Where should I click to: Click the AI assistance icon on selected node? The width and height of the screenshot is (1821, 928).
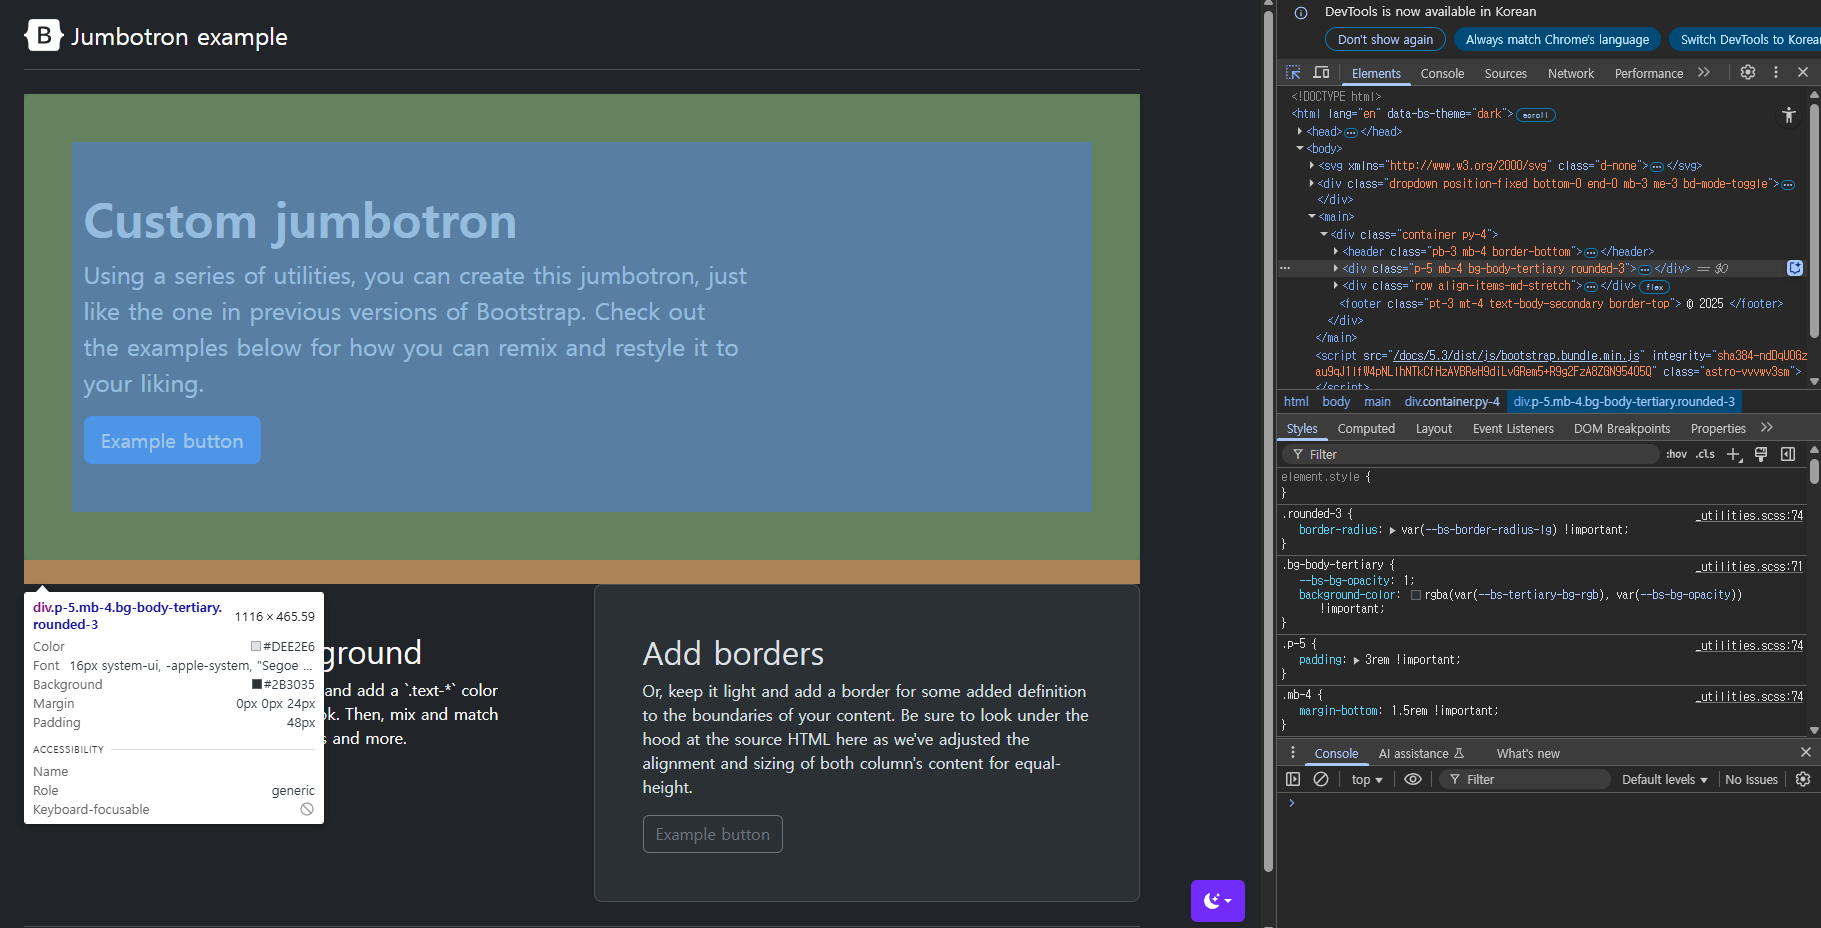click(x=1795, y=268)
